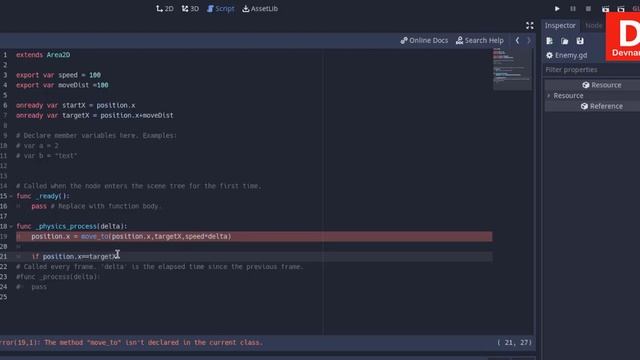Click the line and column indicator
640x360 pixels.
tap(514, 342)
